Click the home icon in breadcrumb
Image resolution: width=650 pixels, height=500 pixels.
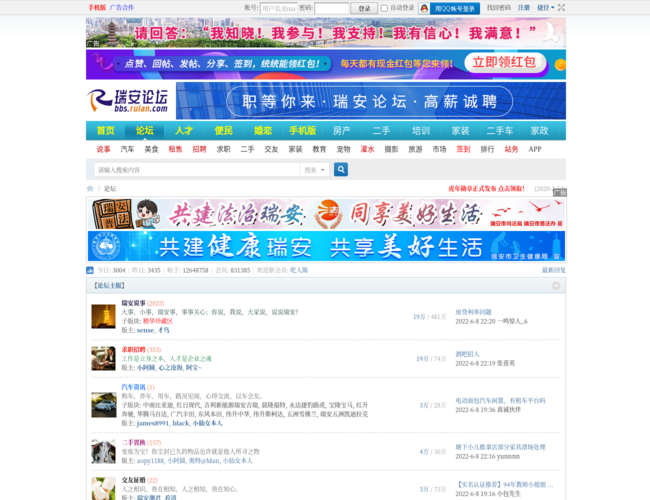[90, 189]
